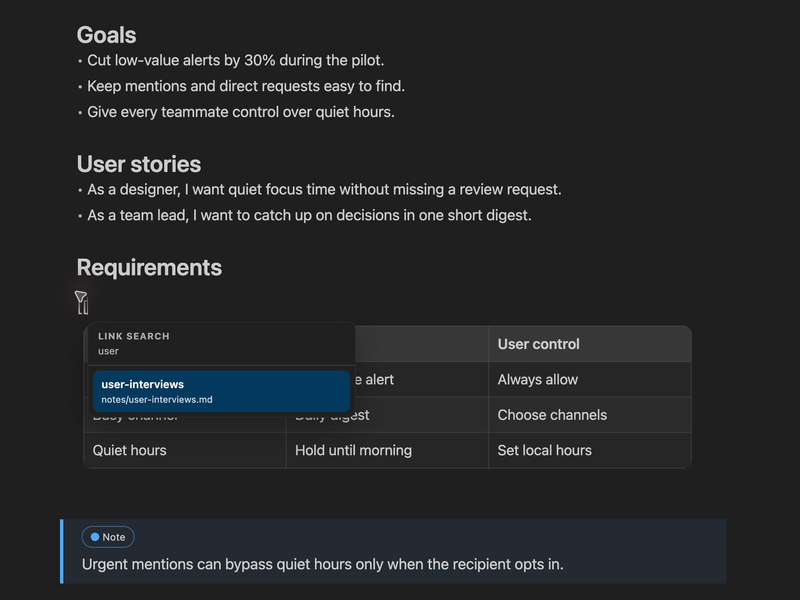Viewport: 800px width, 600px height.
Task: Click the 'User stories' heading
Action: click(139, 164)
